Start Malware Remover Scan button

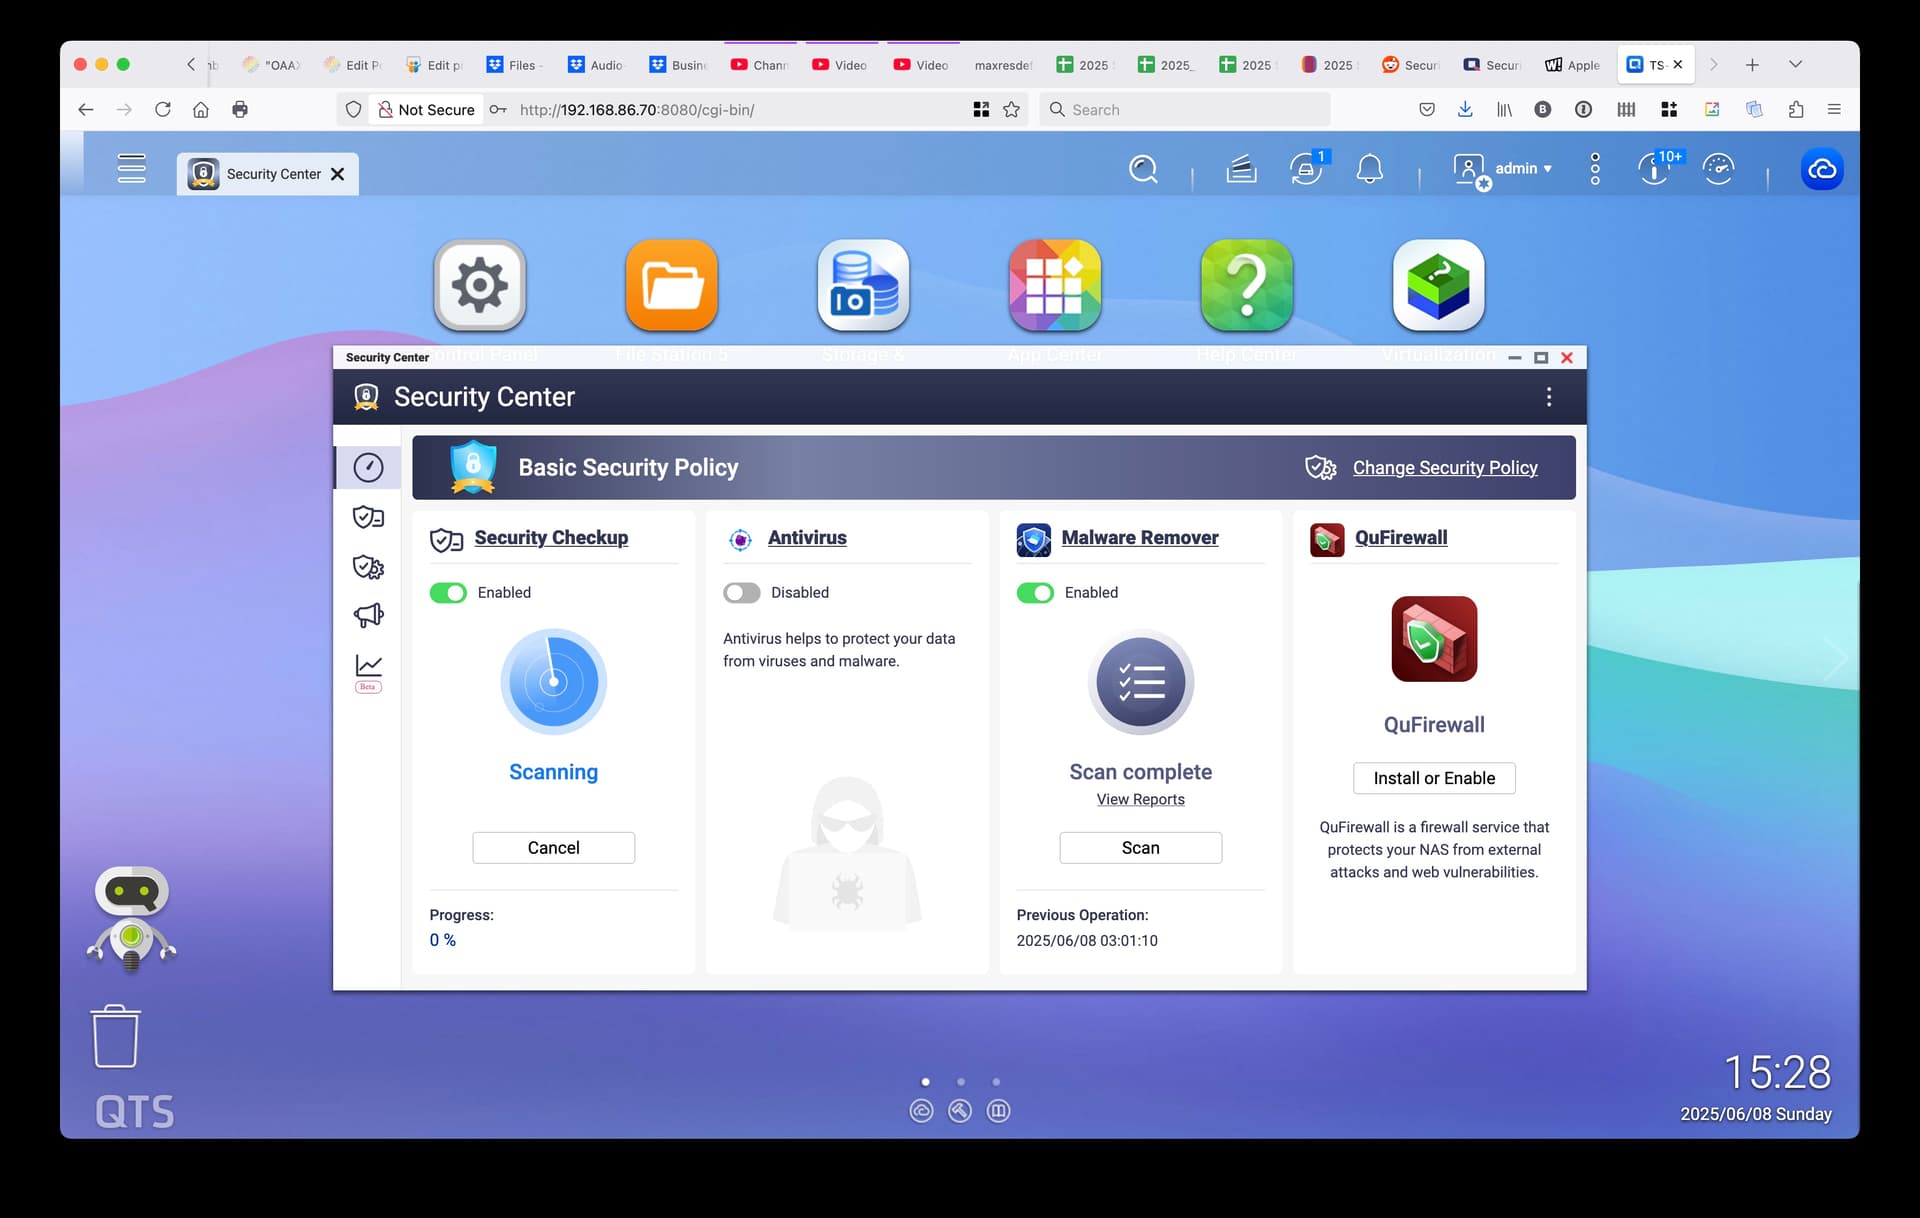1140,848
